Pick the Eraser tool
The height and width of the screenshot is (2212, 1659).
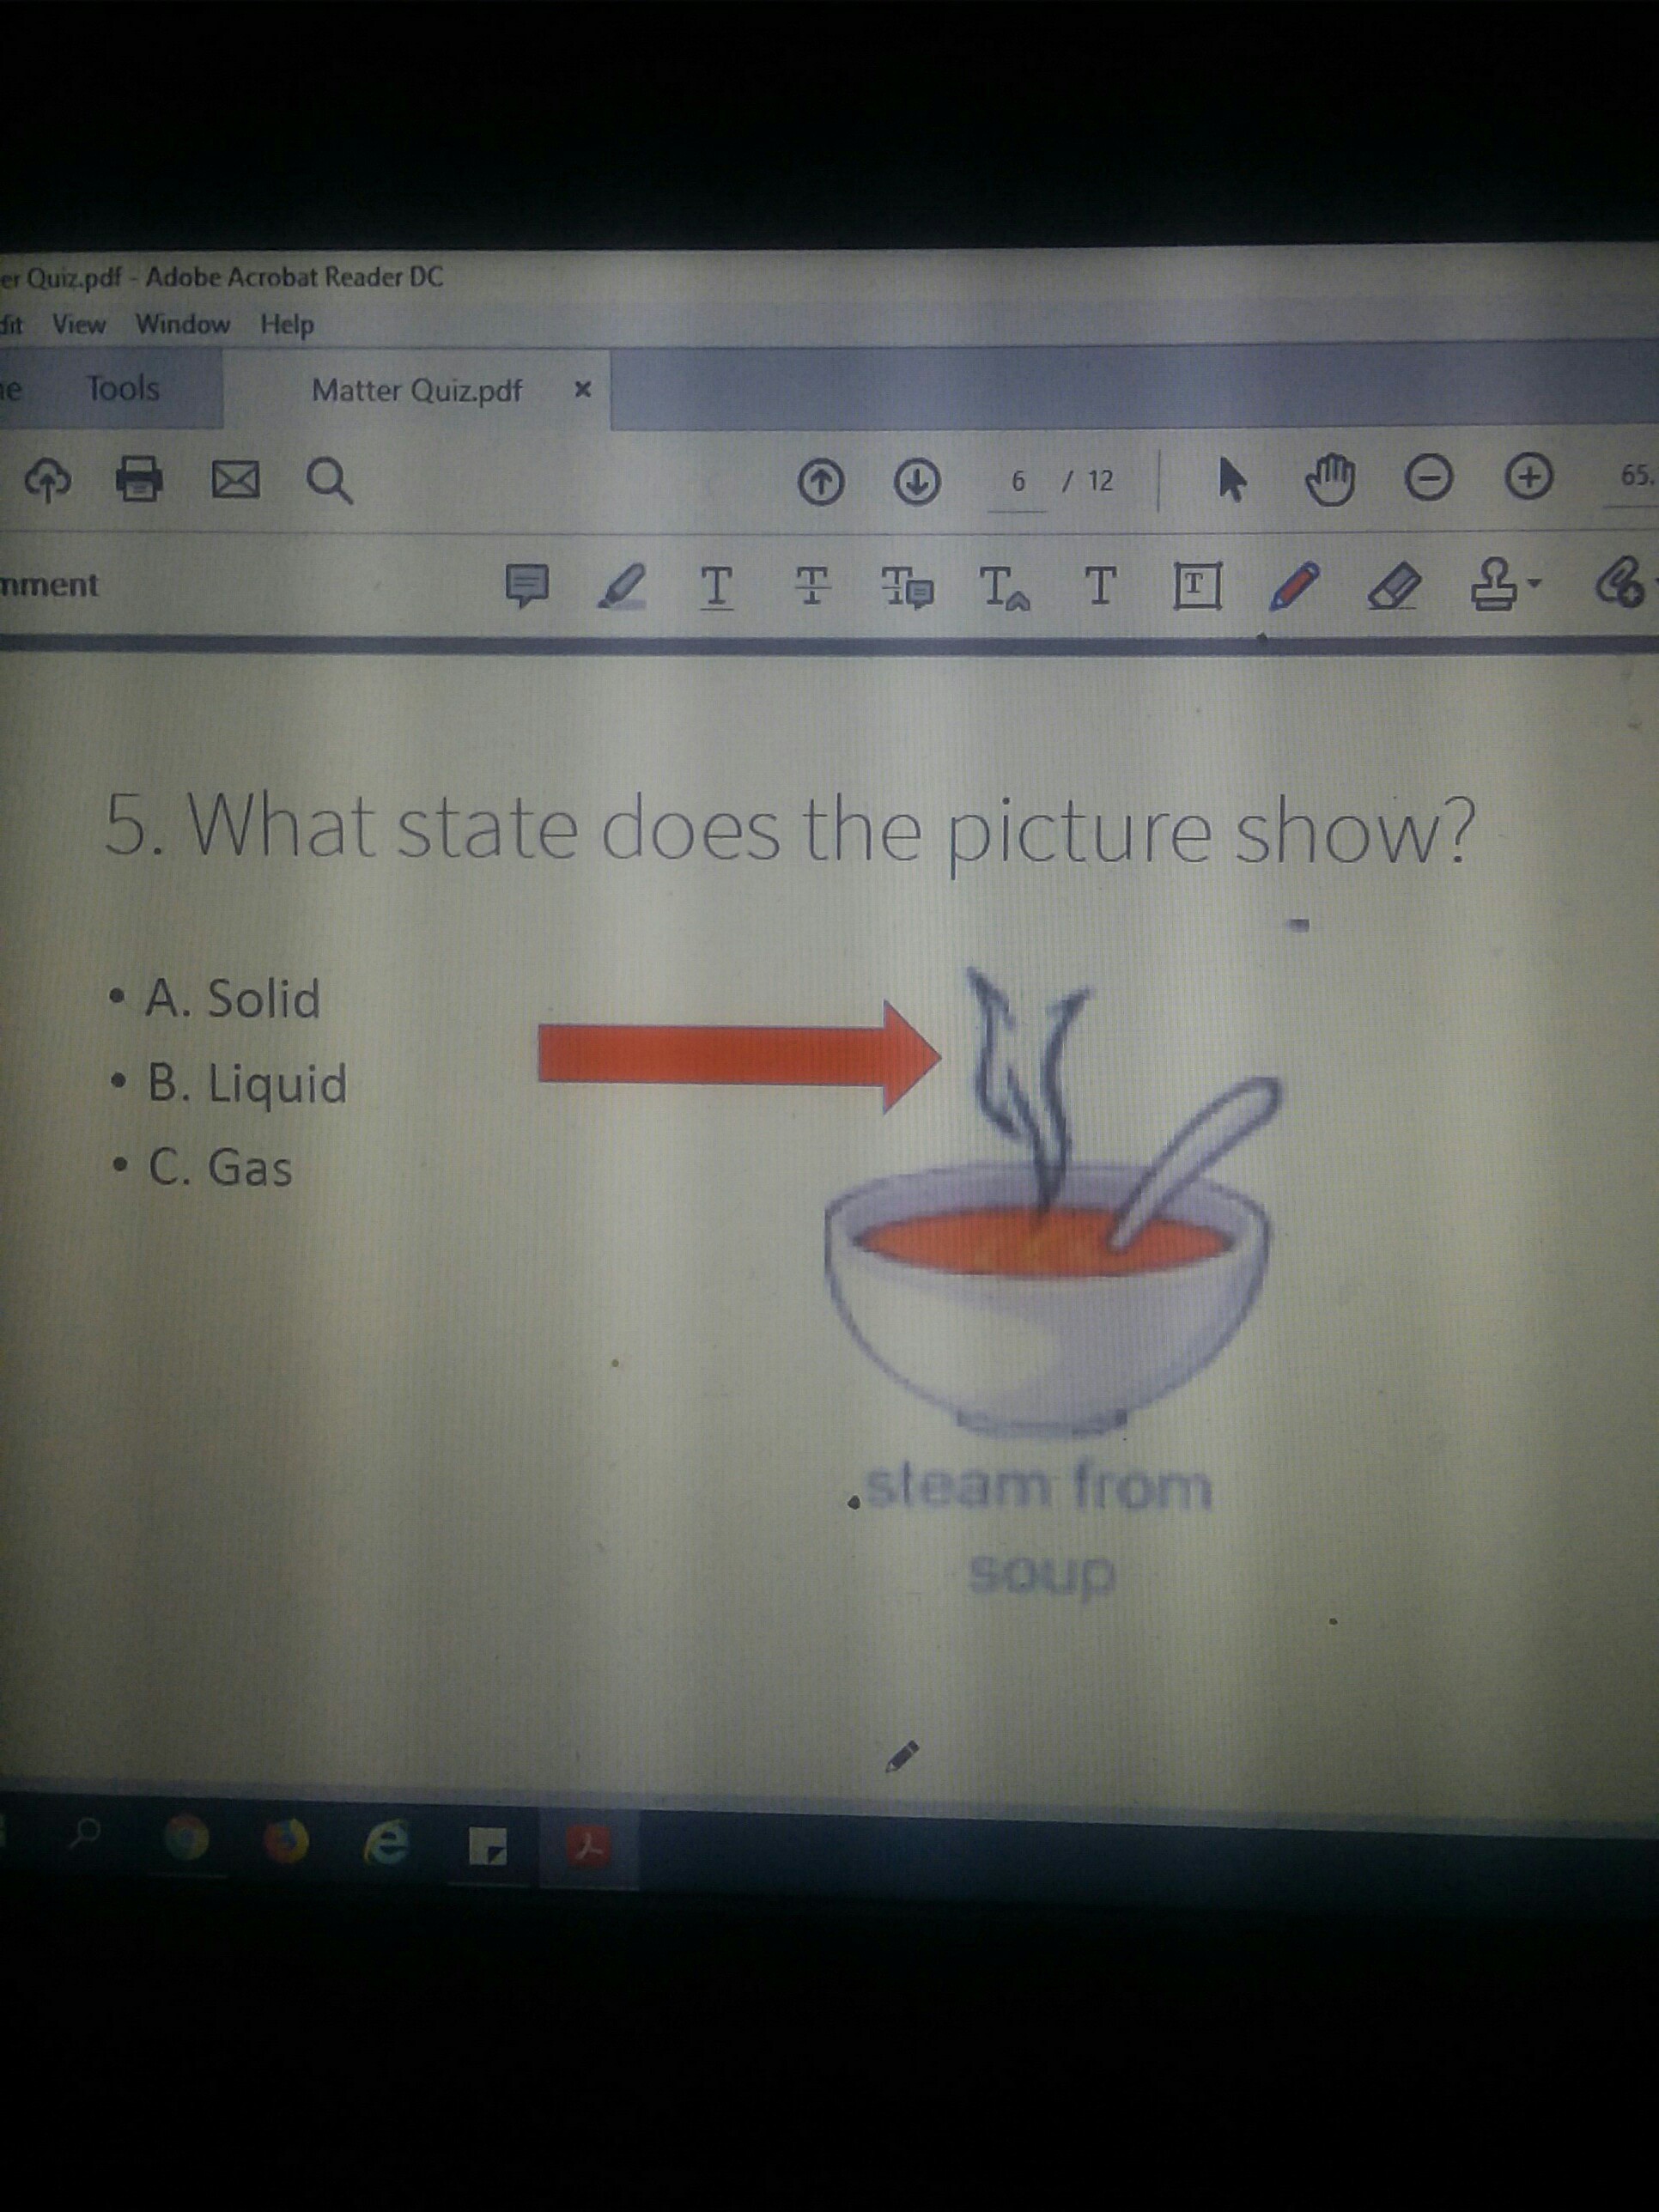1394,586
